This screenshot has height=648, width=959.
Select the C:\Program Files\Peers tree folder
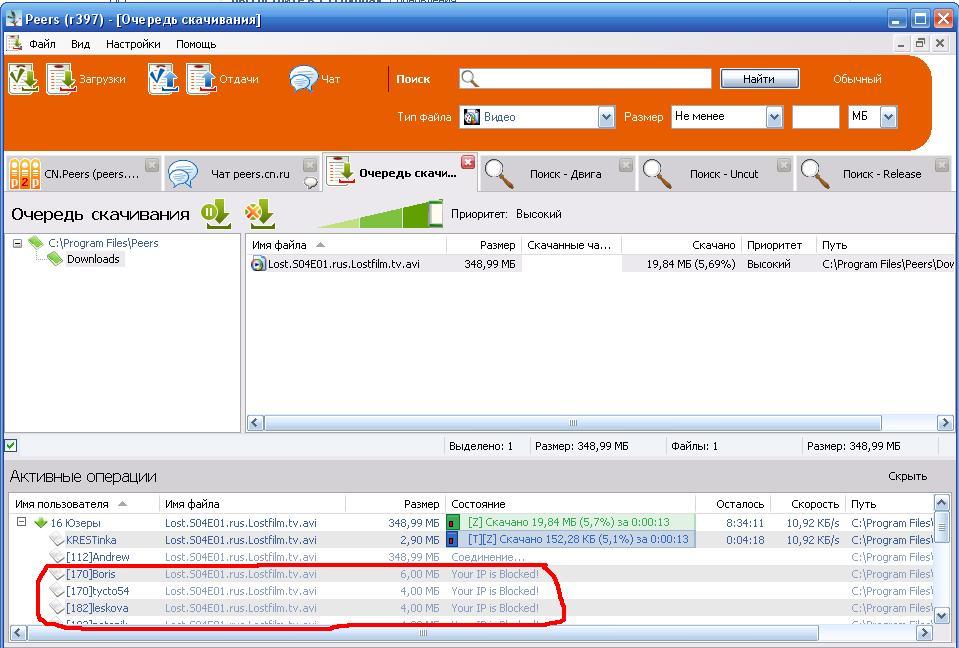(103, 243)
